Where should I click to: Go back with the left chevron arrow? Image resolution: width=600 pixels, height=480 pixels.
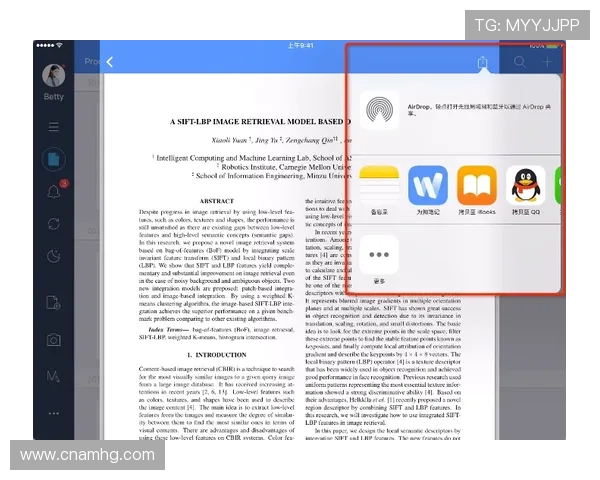[x=109, y=62]
